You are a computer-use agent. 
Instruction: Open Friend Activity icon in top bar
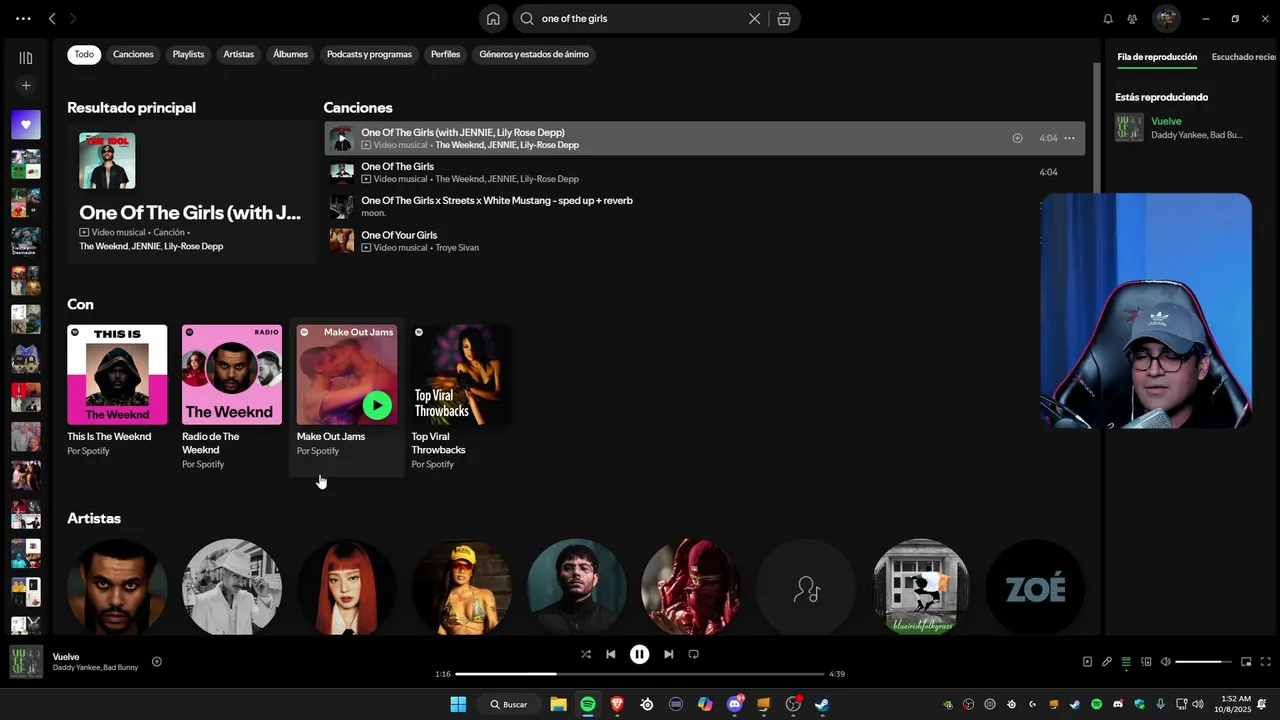pos(1132,19)
